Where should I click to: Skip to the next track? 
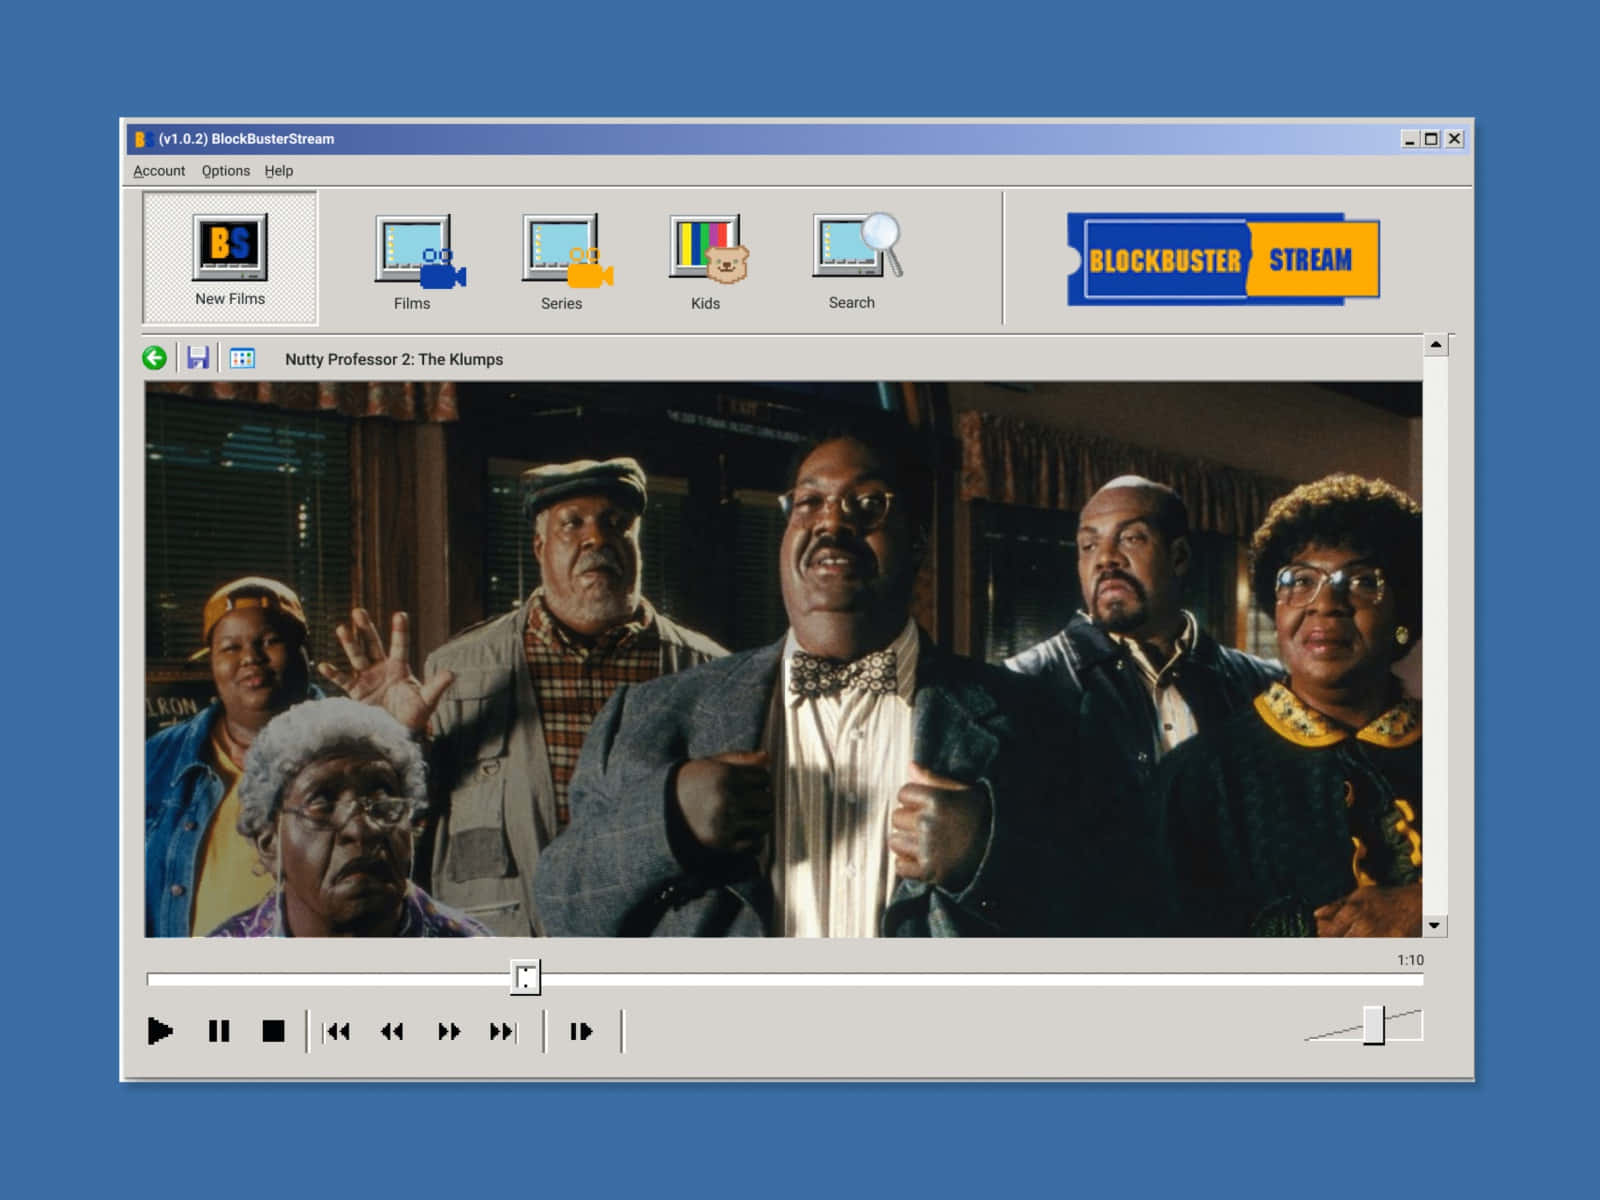click(503, 1031)
